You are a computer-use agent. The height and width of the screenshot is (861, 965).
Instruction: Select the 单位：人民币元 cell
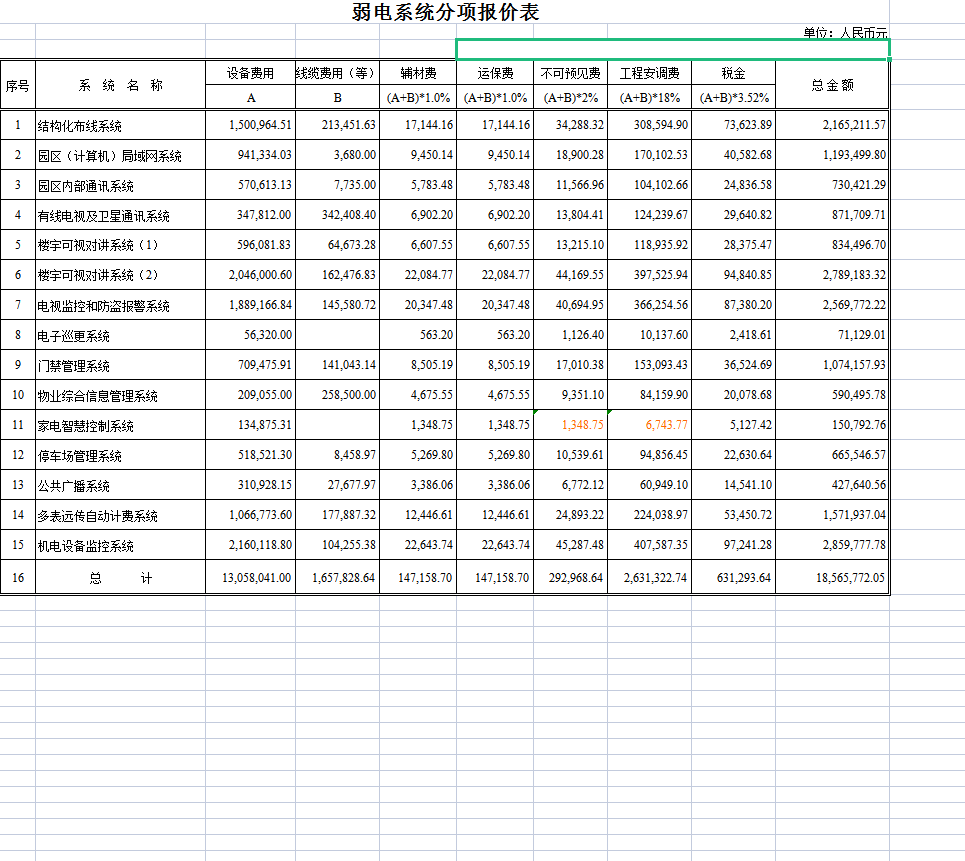pos(845,33)
